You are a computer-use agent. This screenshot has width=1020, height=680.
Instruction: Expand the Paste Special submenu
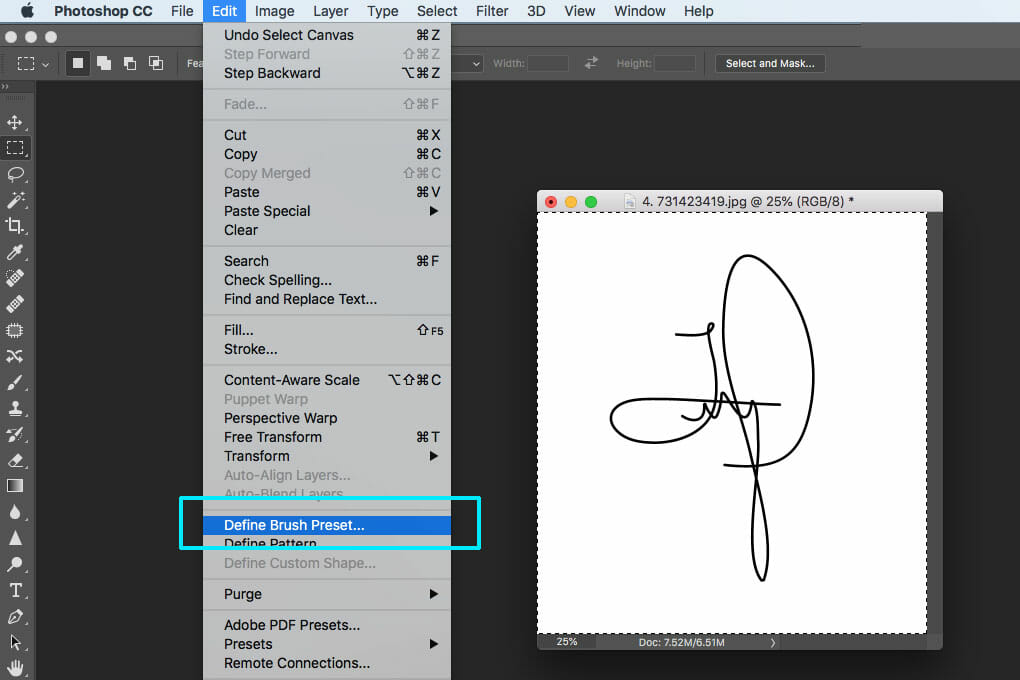[x=330, y=211]
